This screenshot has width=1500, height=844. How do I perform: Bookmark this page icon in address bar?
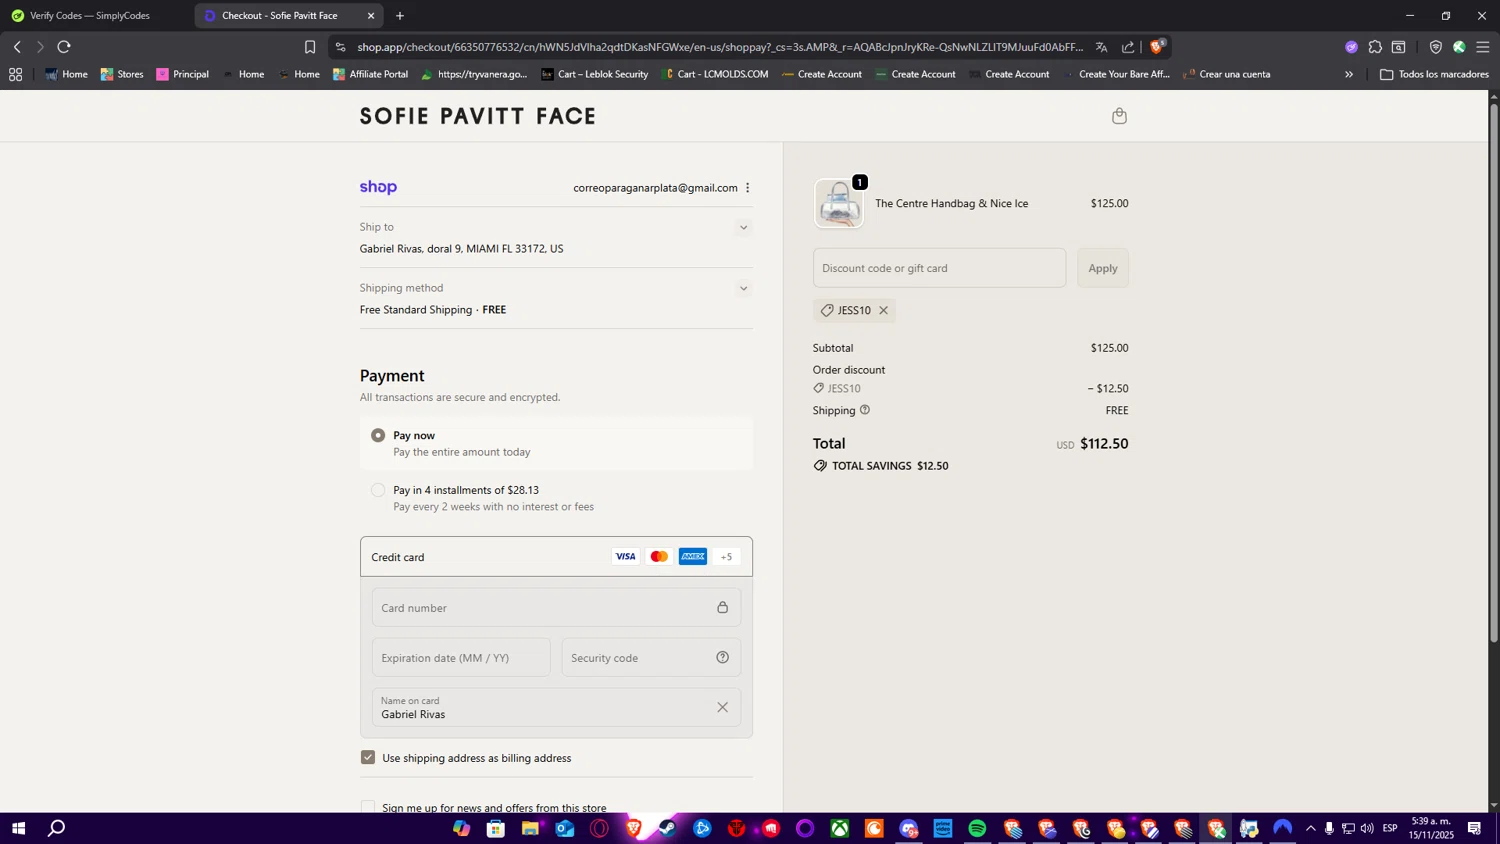coord(310,47)
